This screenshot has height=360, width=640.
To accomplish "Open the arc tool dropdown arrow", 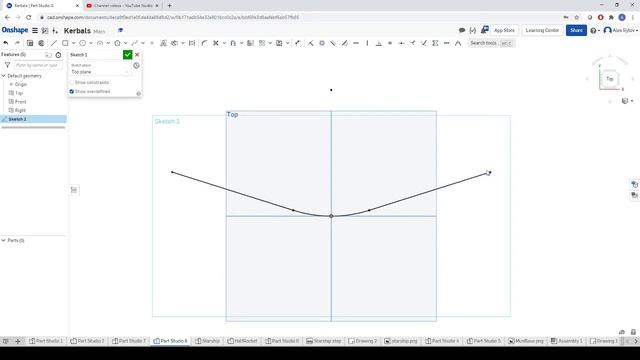I will click(x=109, y=43).
